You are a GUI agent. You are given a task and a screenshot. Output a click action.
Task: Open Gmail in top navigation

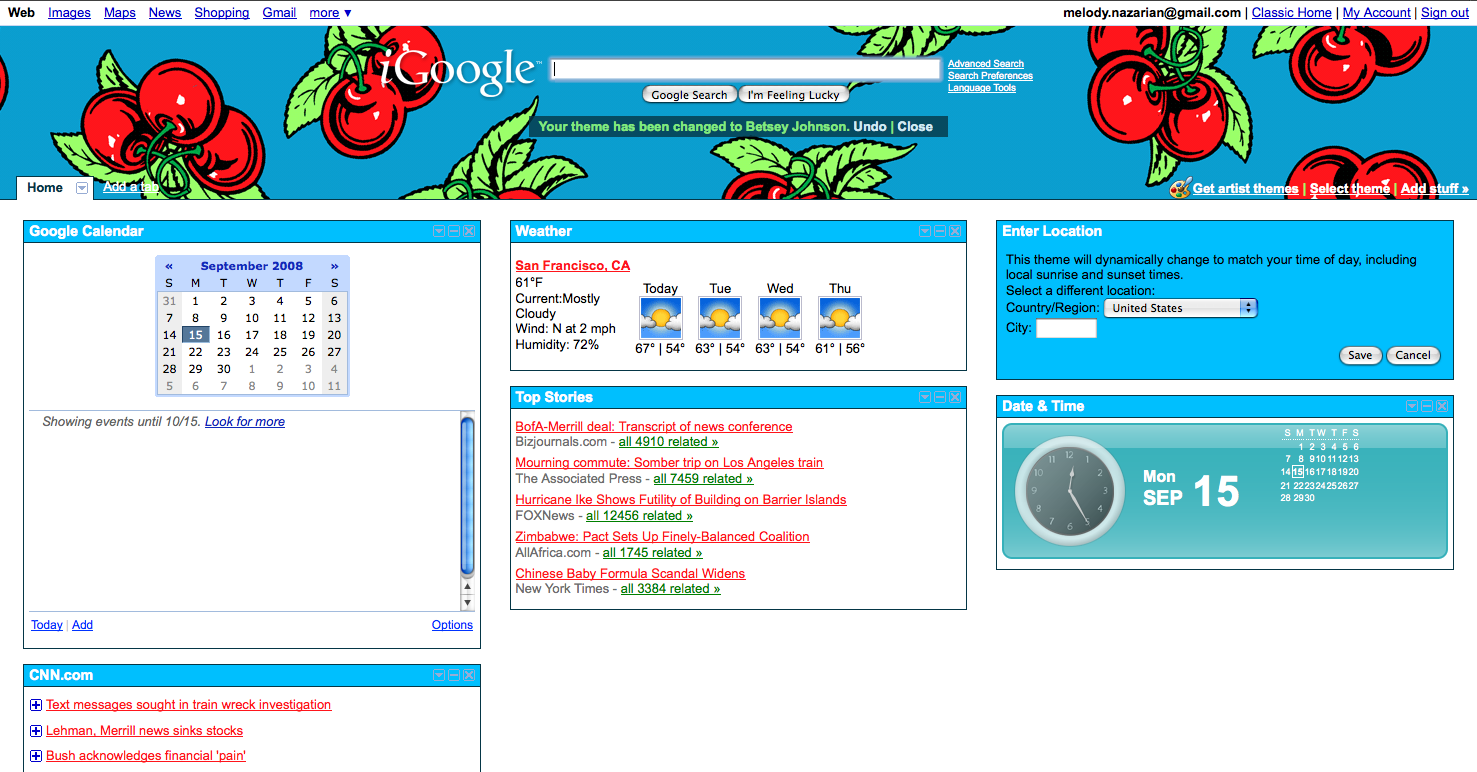[279, 13]
